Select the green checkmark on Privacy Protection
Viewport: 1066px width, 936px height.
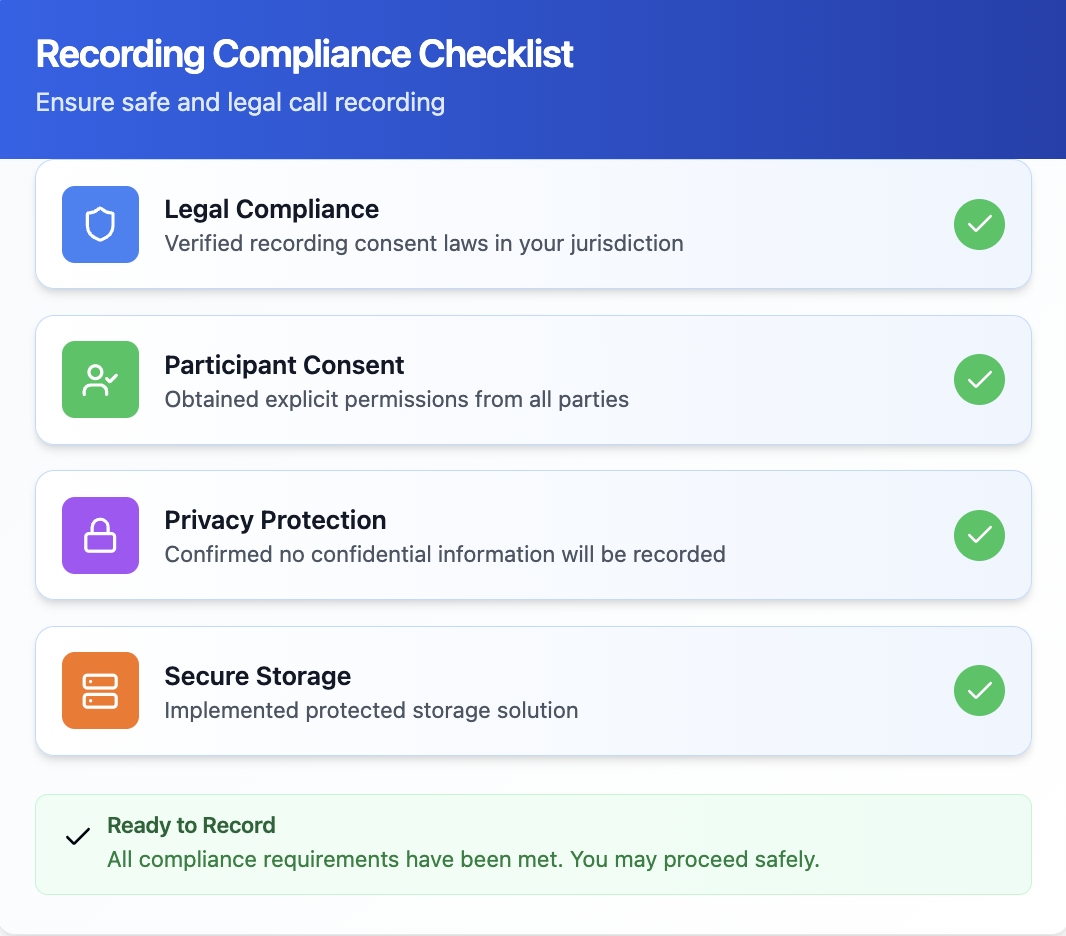(979, 535)
